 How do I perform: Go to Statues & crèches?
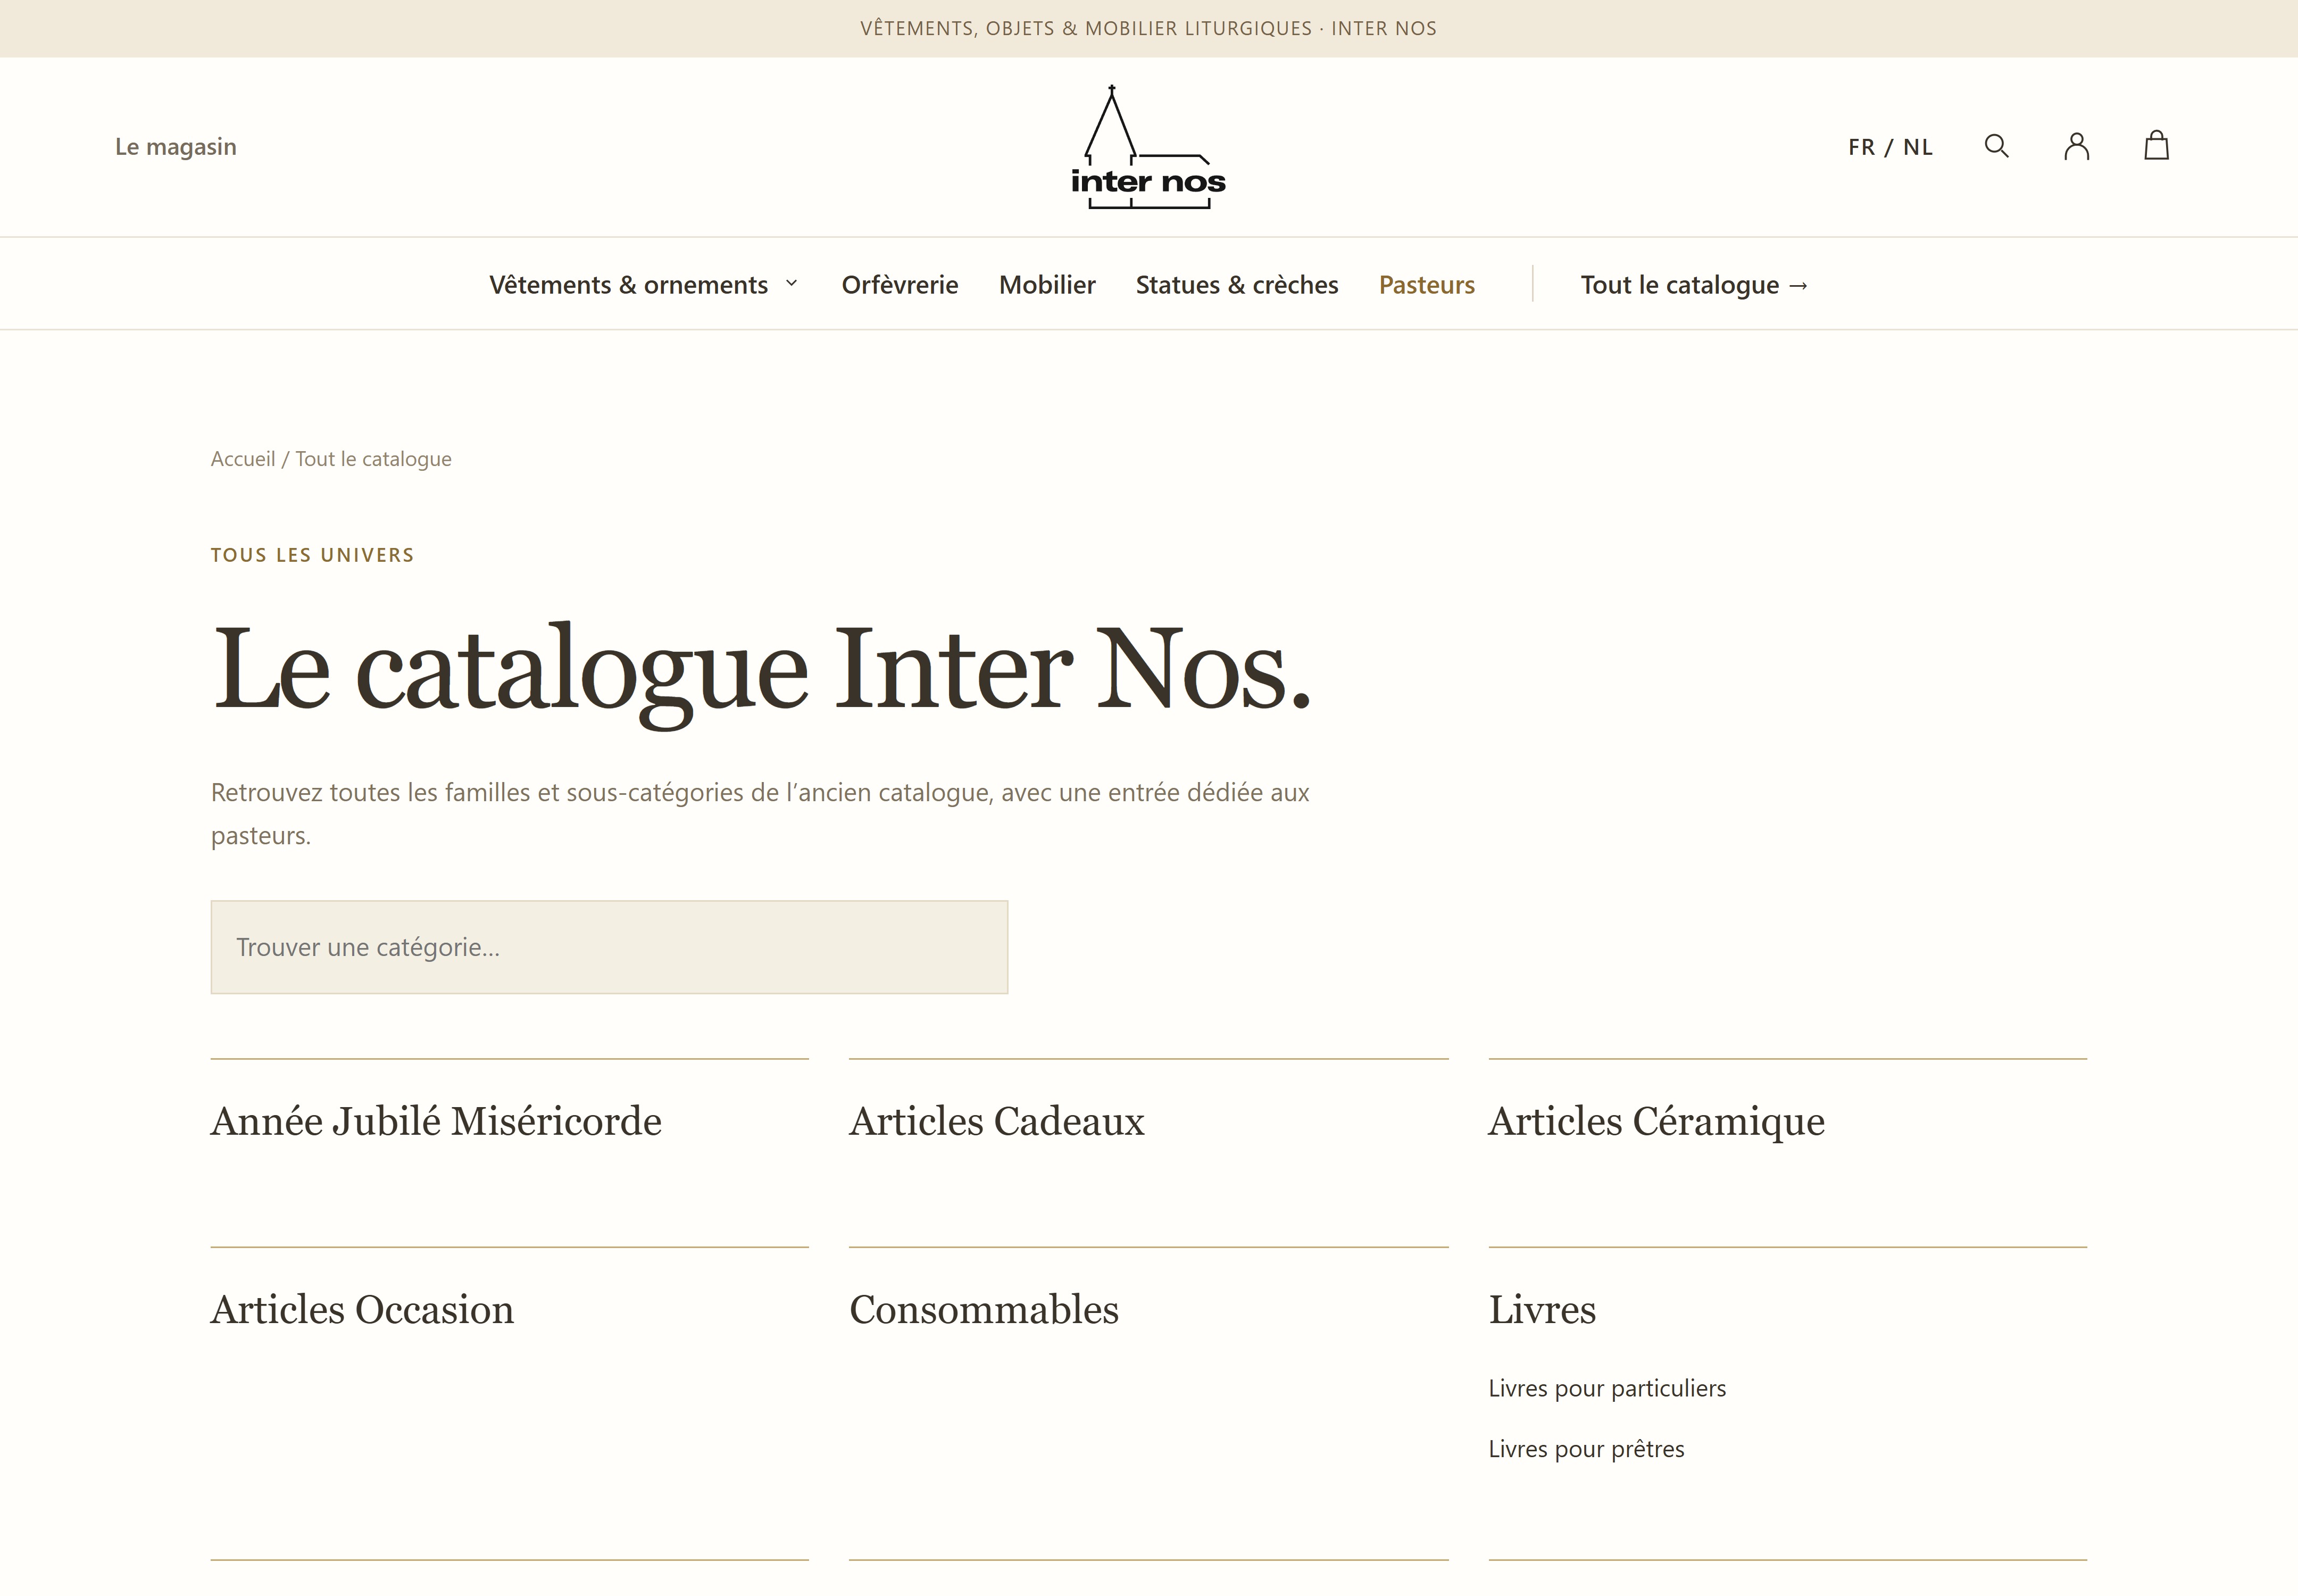coord(1236,285)
